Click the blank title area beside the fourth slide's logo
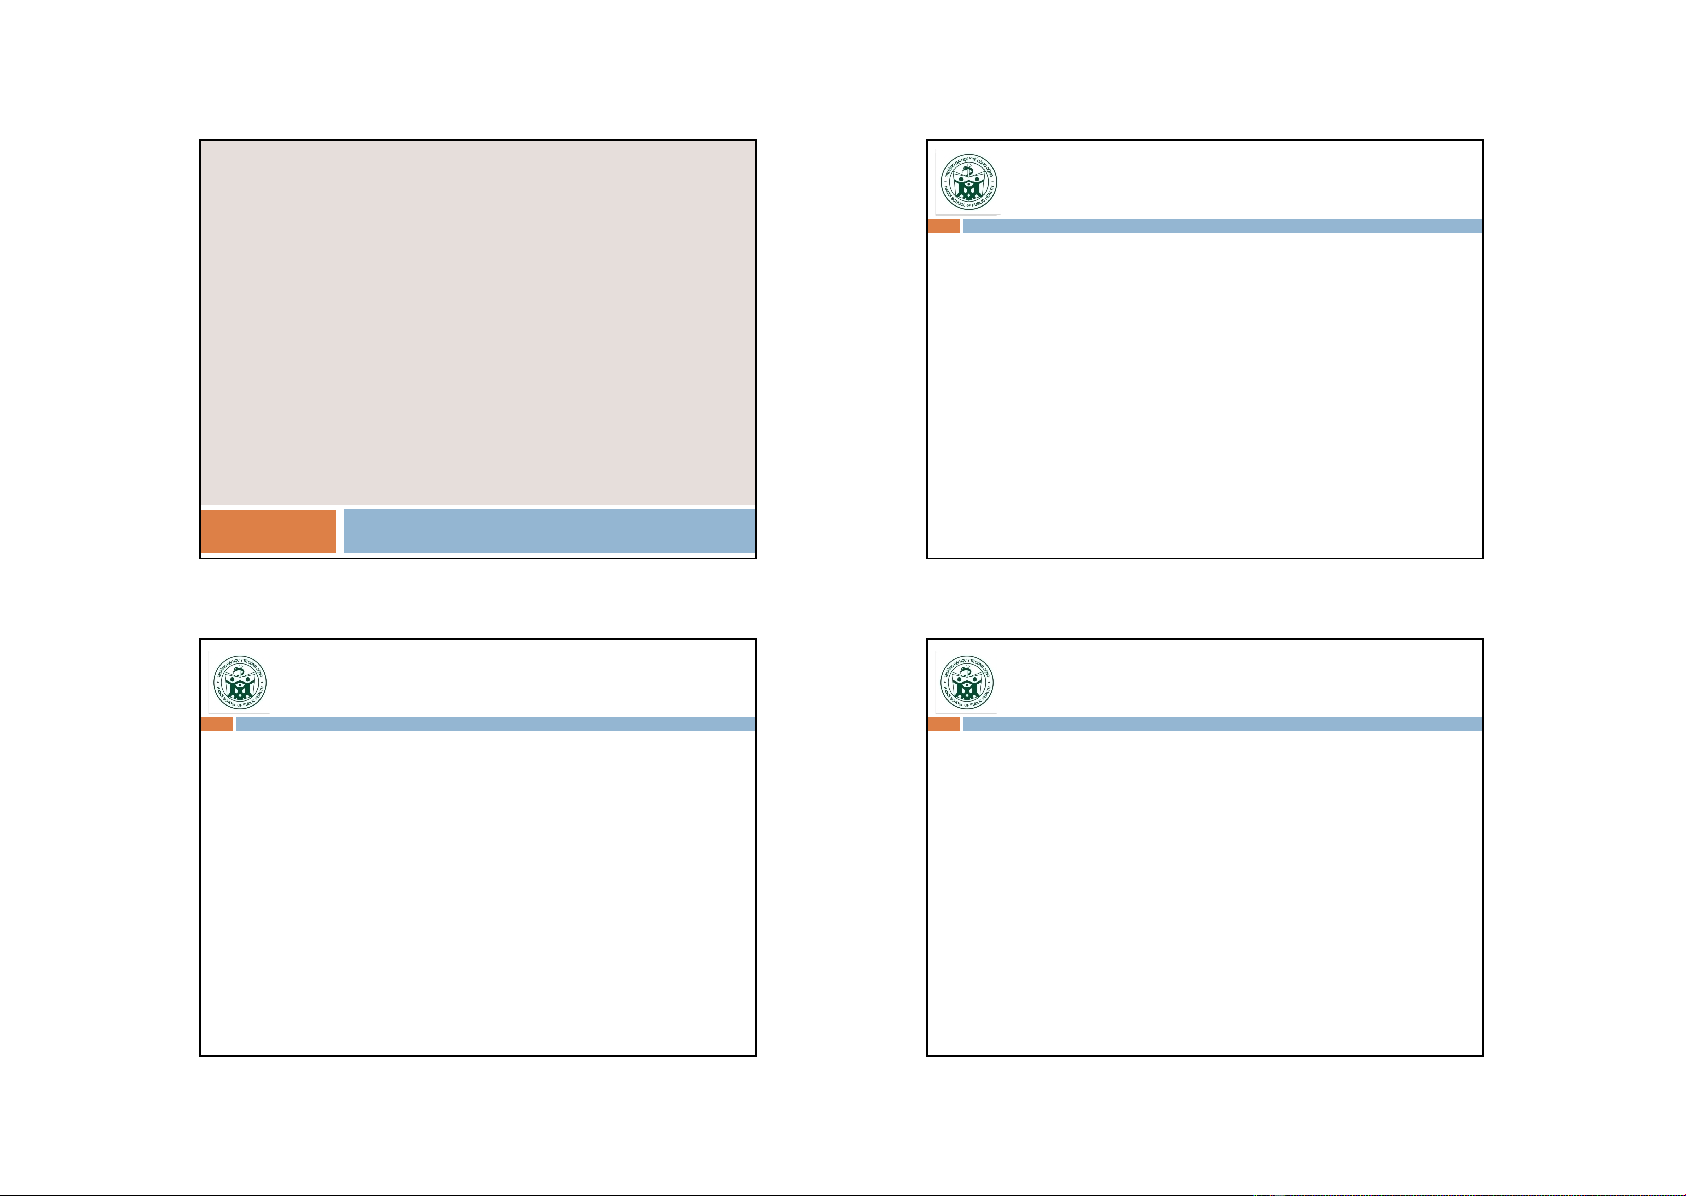This screenshot has width=1686, height=1196. [x=1240, y=680]
